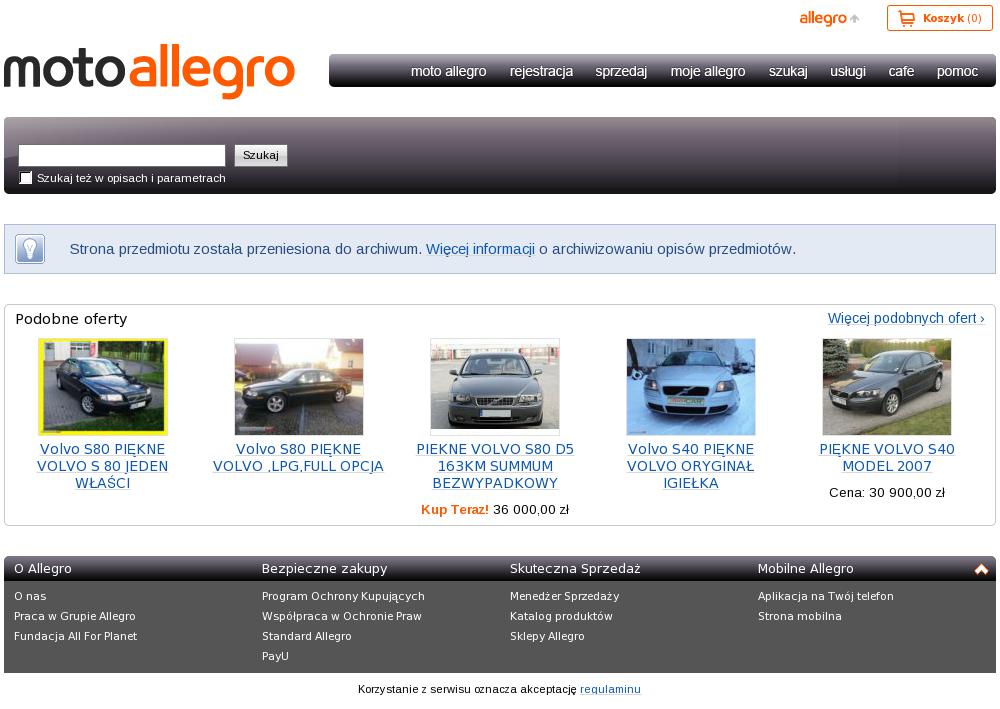Image resolution: width=1000 pixels, height=709 pixels.
Task: Click the Skuteczna Sprzedaż footer heading
Action: [x=575, y=569]
